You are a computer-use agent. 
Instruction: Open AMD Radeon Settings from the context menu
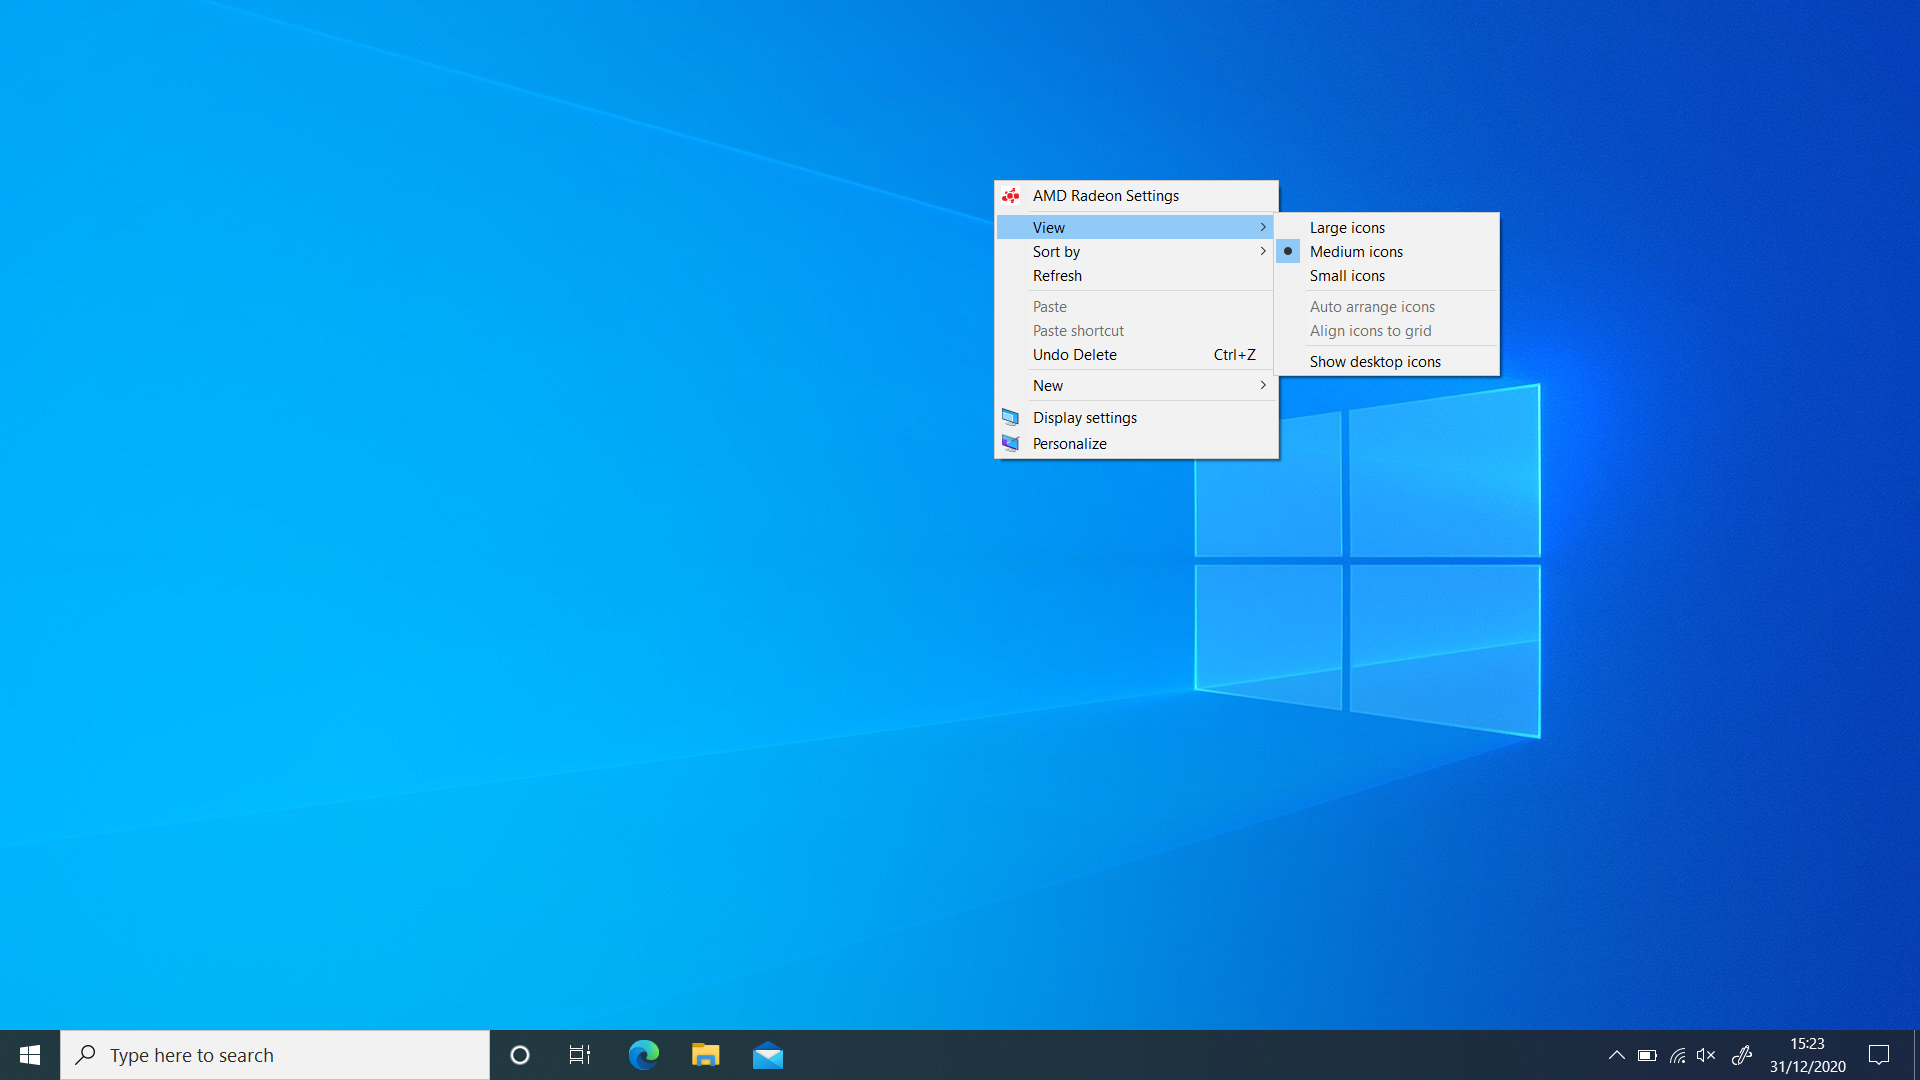(1136, 196)
